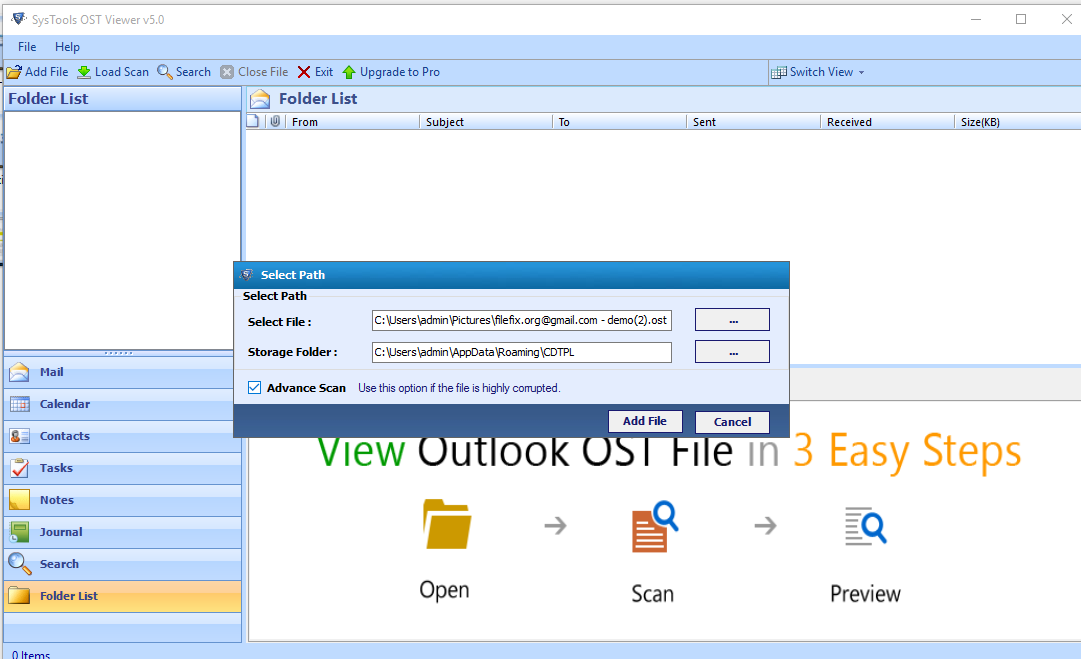The width and height of the screenshot is (1081, 659).
Task: Maximize the OST Viewer window
Action: pyautogui.click(x=1021, y=19)
